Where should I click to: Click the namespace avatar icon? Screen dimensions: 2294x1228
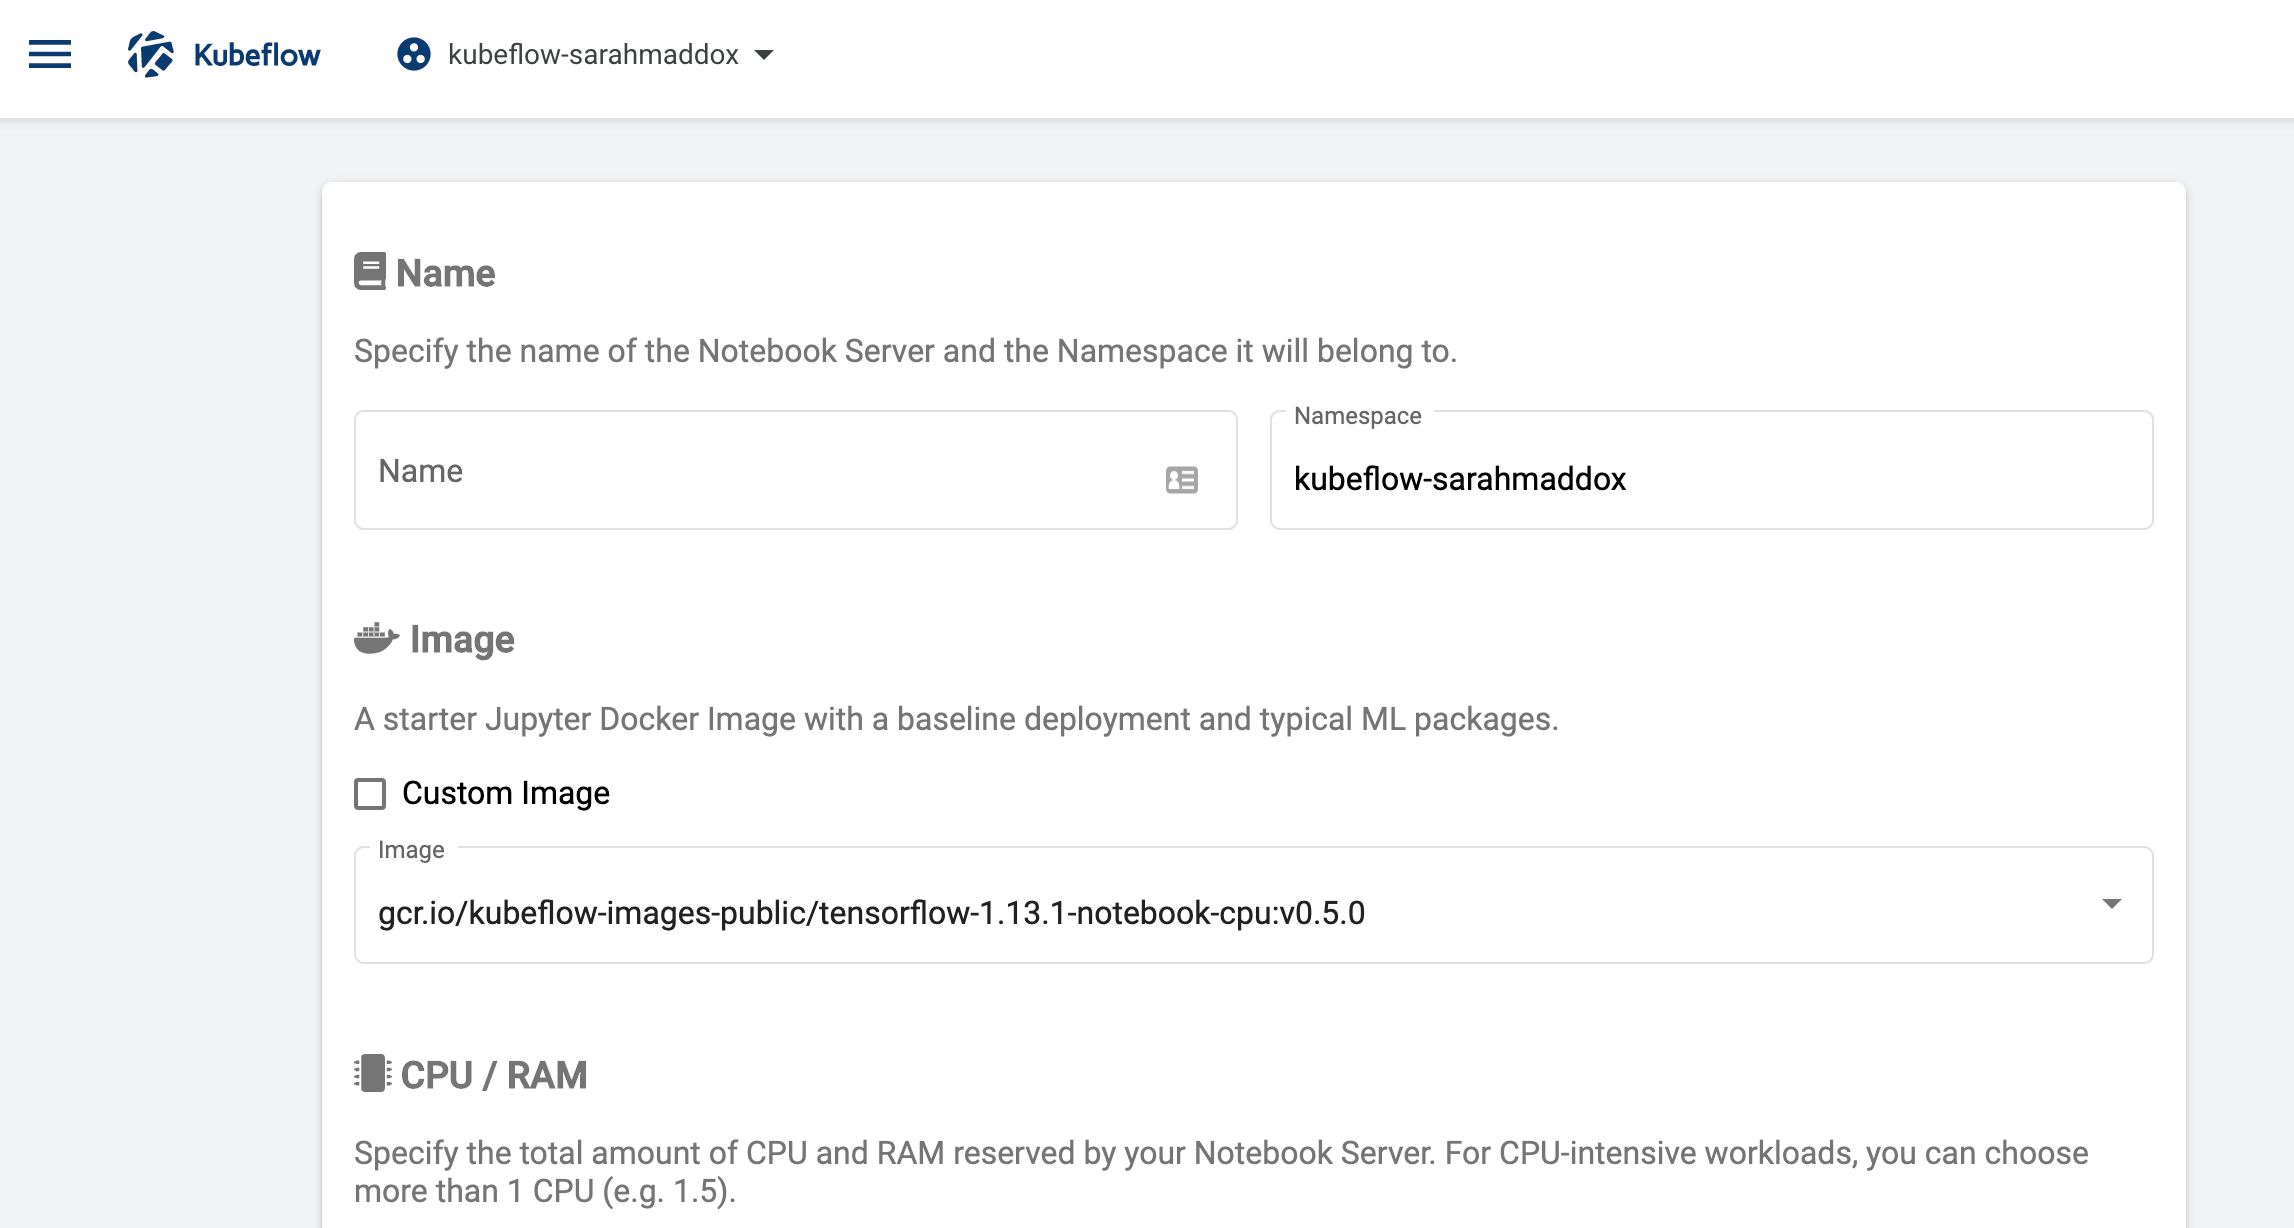(x=412, y=54)
